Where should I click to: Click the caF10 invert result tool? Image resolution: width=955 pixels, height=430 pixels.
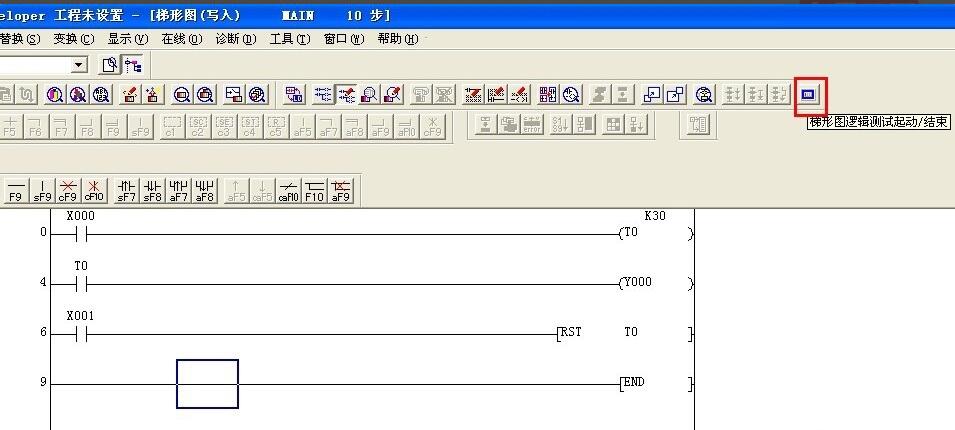click(288, 190)
